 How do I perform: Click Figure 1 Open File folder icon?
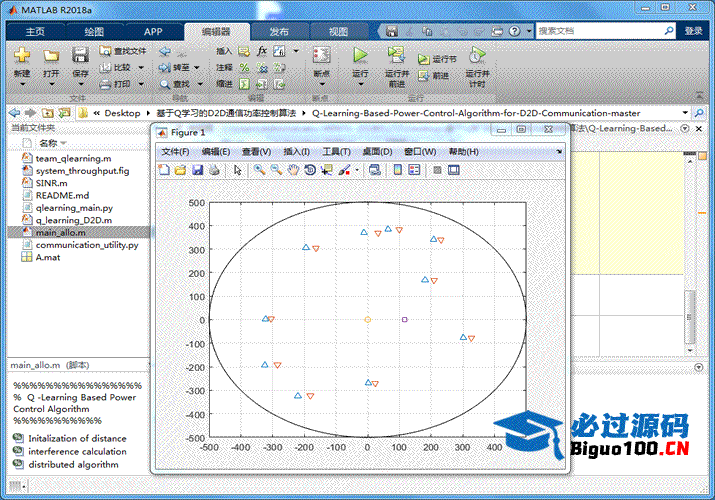pos(181,170)
